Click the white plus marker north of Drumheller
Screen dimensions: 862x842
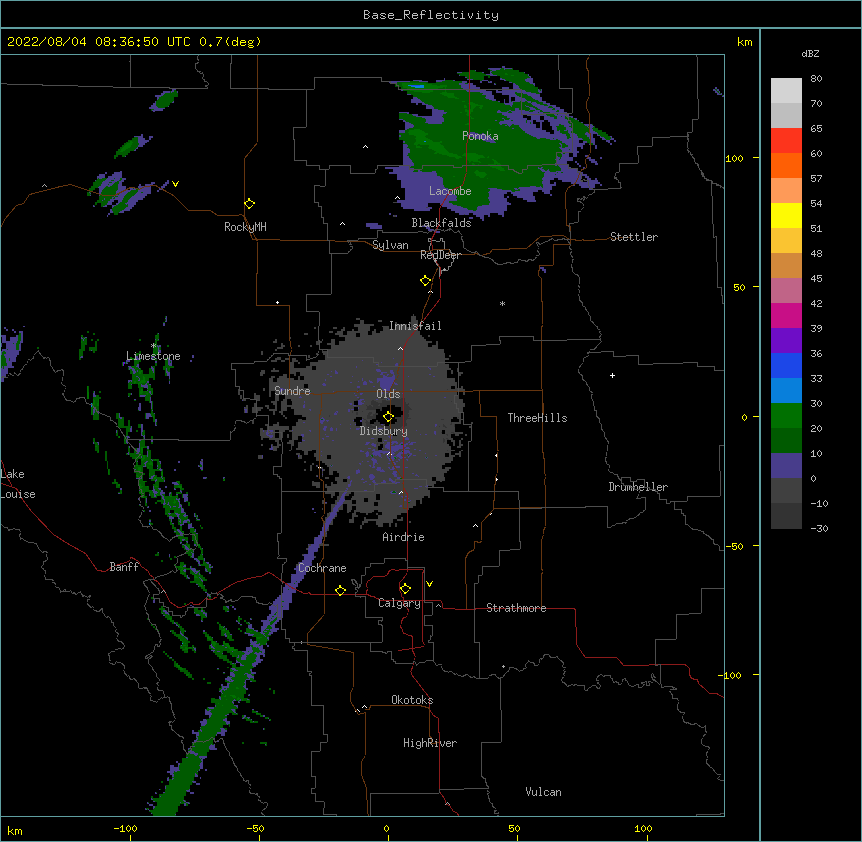click(x=612, y=375)
